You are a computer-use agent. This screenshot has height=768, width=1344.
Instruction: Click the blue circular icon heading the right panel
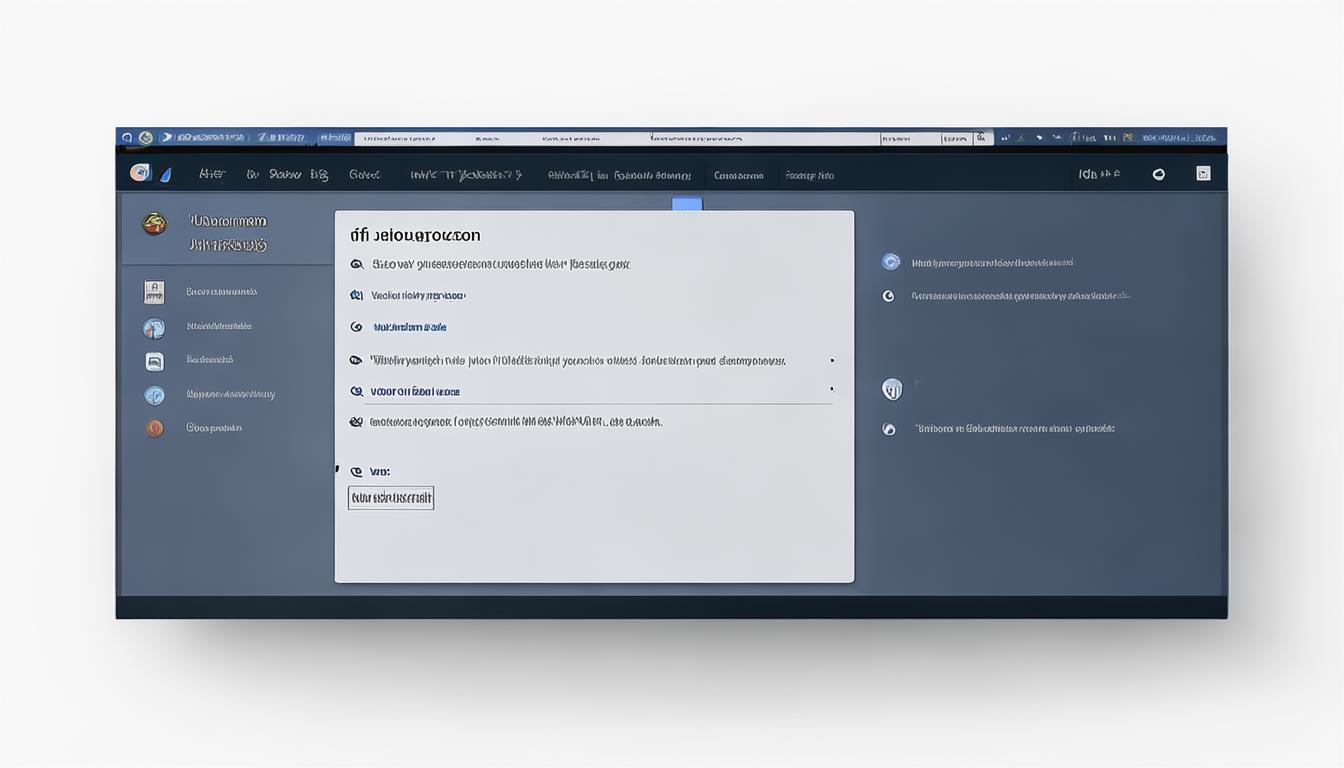click(891, 262)
